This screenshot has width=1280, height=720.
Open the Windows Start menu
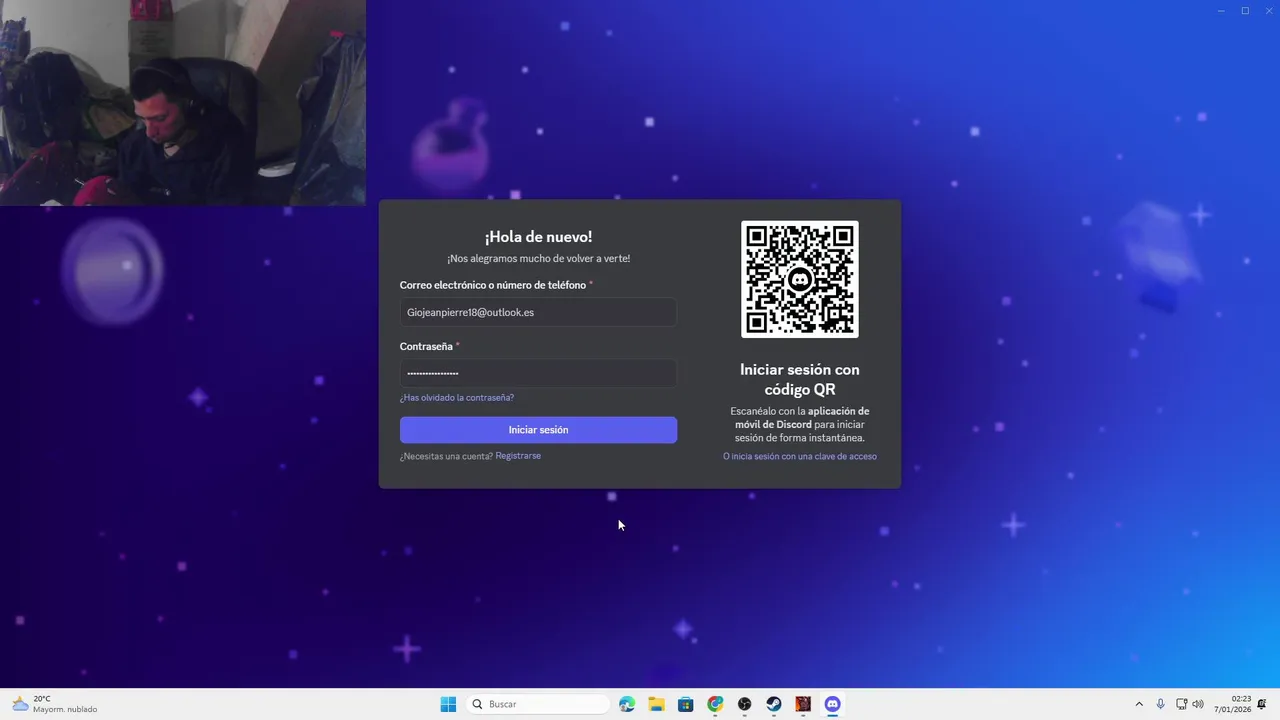pyautogui.click(x=448, y=704)
